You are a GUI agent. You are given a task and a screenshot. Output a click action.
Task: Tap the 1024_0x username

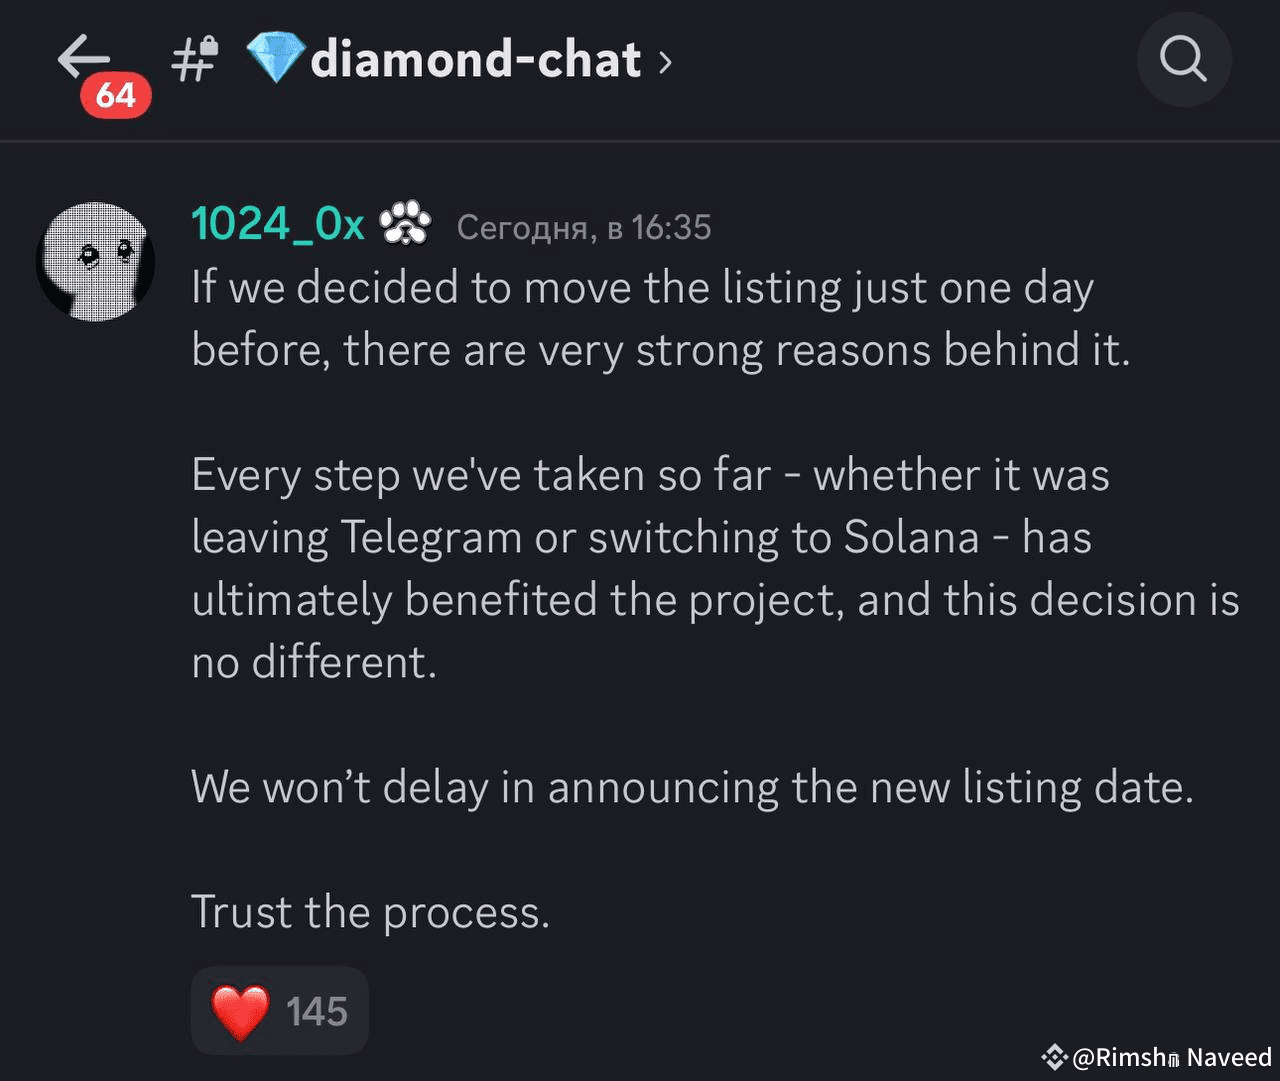(278, 224)
